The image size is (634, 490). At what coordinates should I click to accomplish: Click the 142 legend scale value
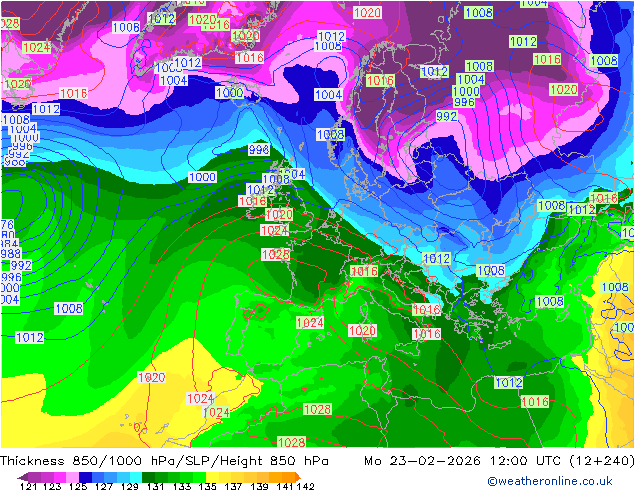pos(305,486)
